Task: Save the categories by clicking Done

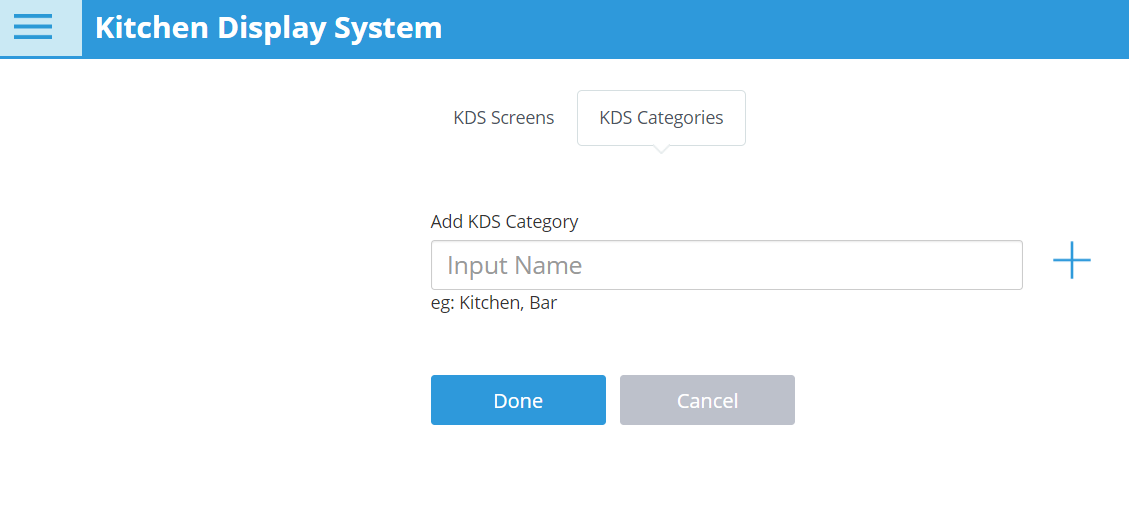Action: (x=518, y=400)
